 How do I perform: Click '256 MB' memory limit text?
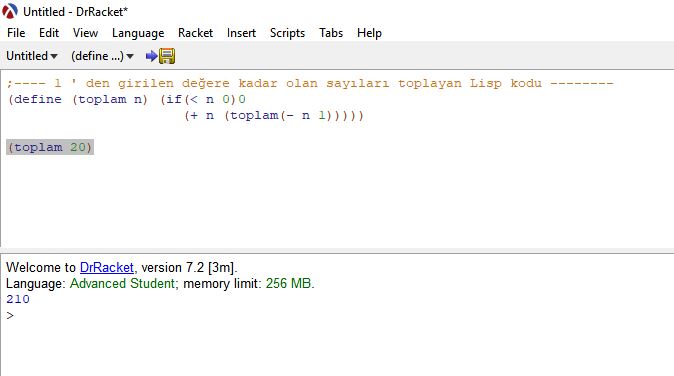point(288,284)
